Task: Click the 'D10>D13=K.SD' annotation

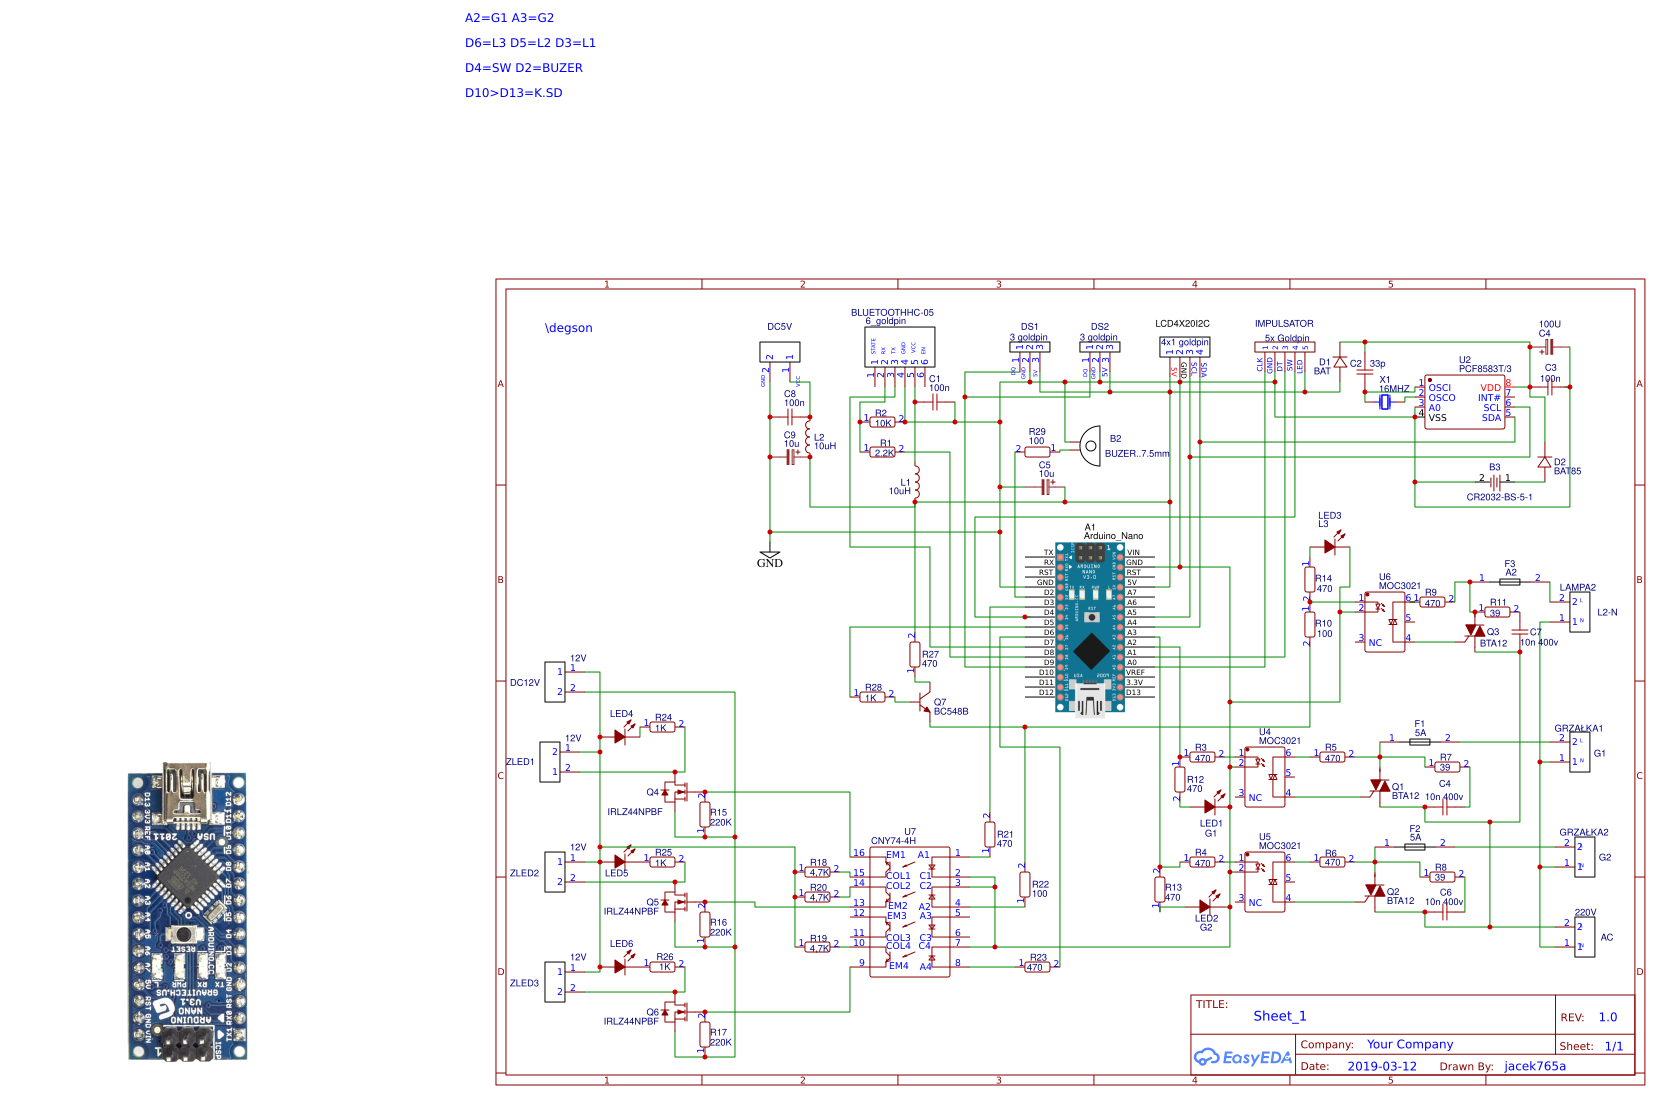Action: (x=513, y=93)
